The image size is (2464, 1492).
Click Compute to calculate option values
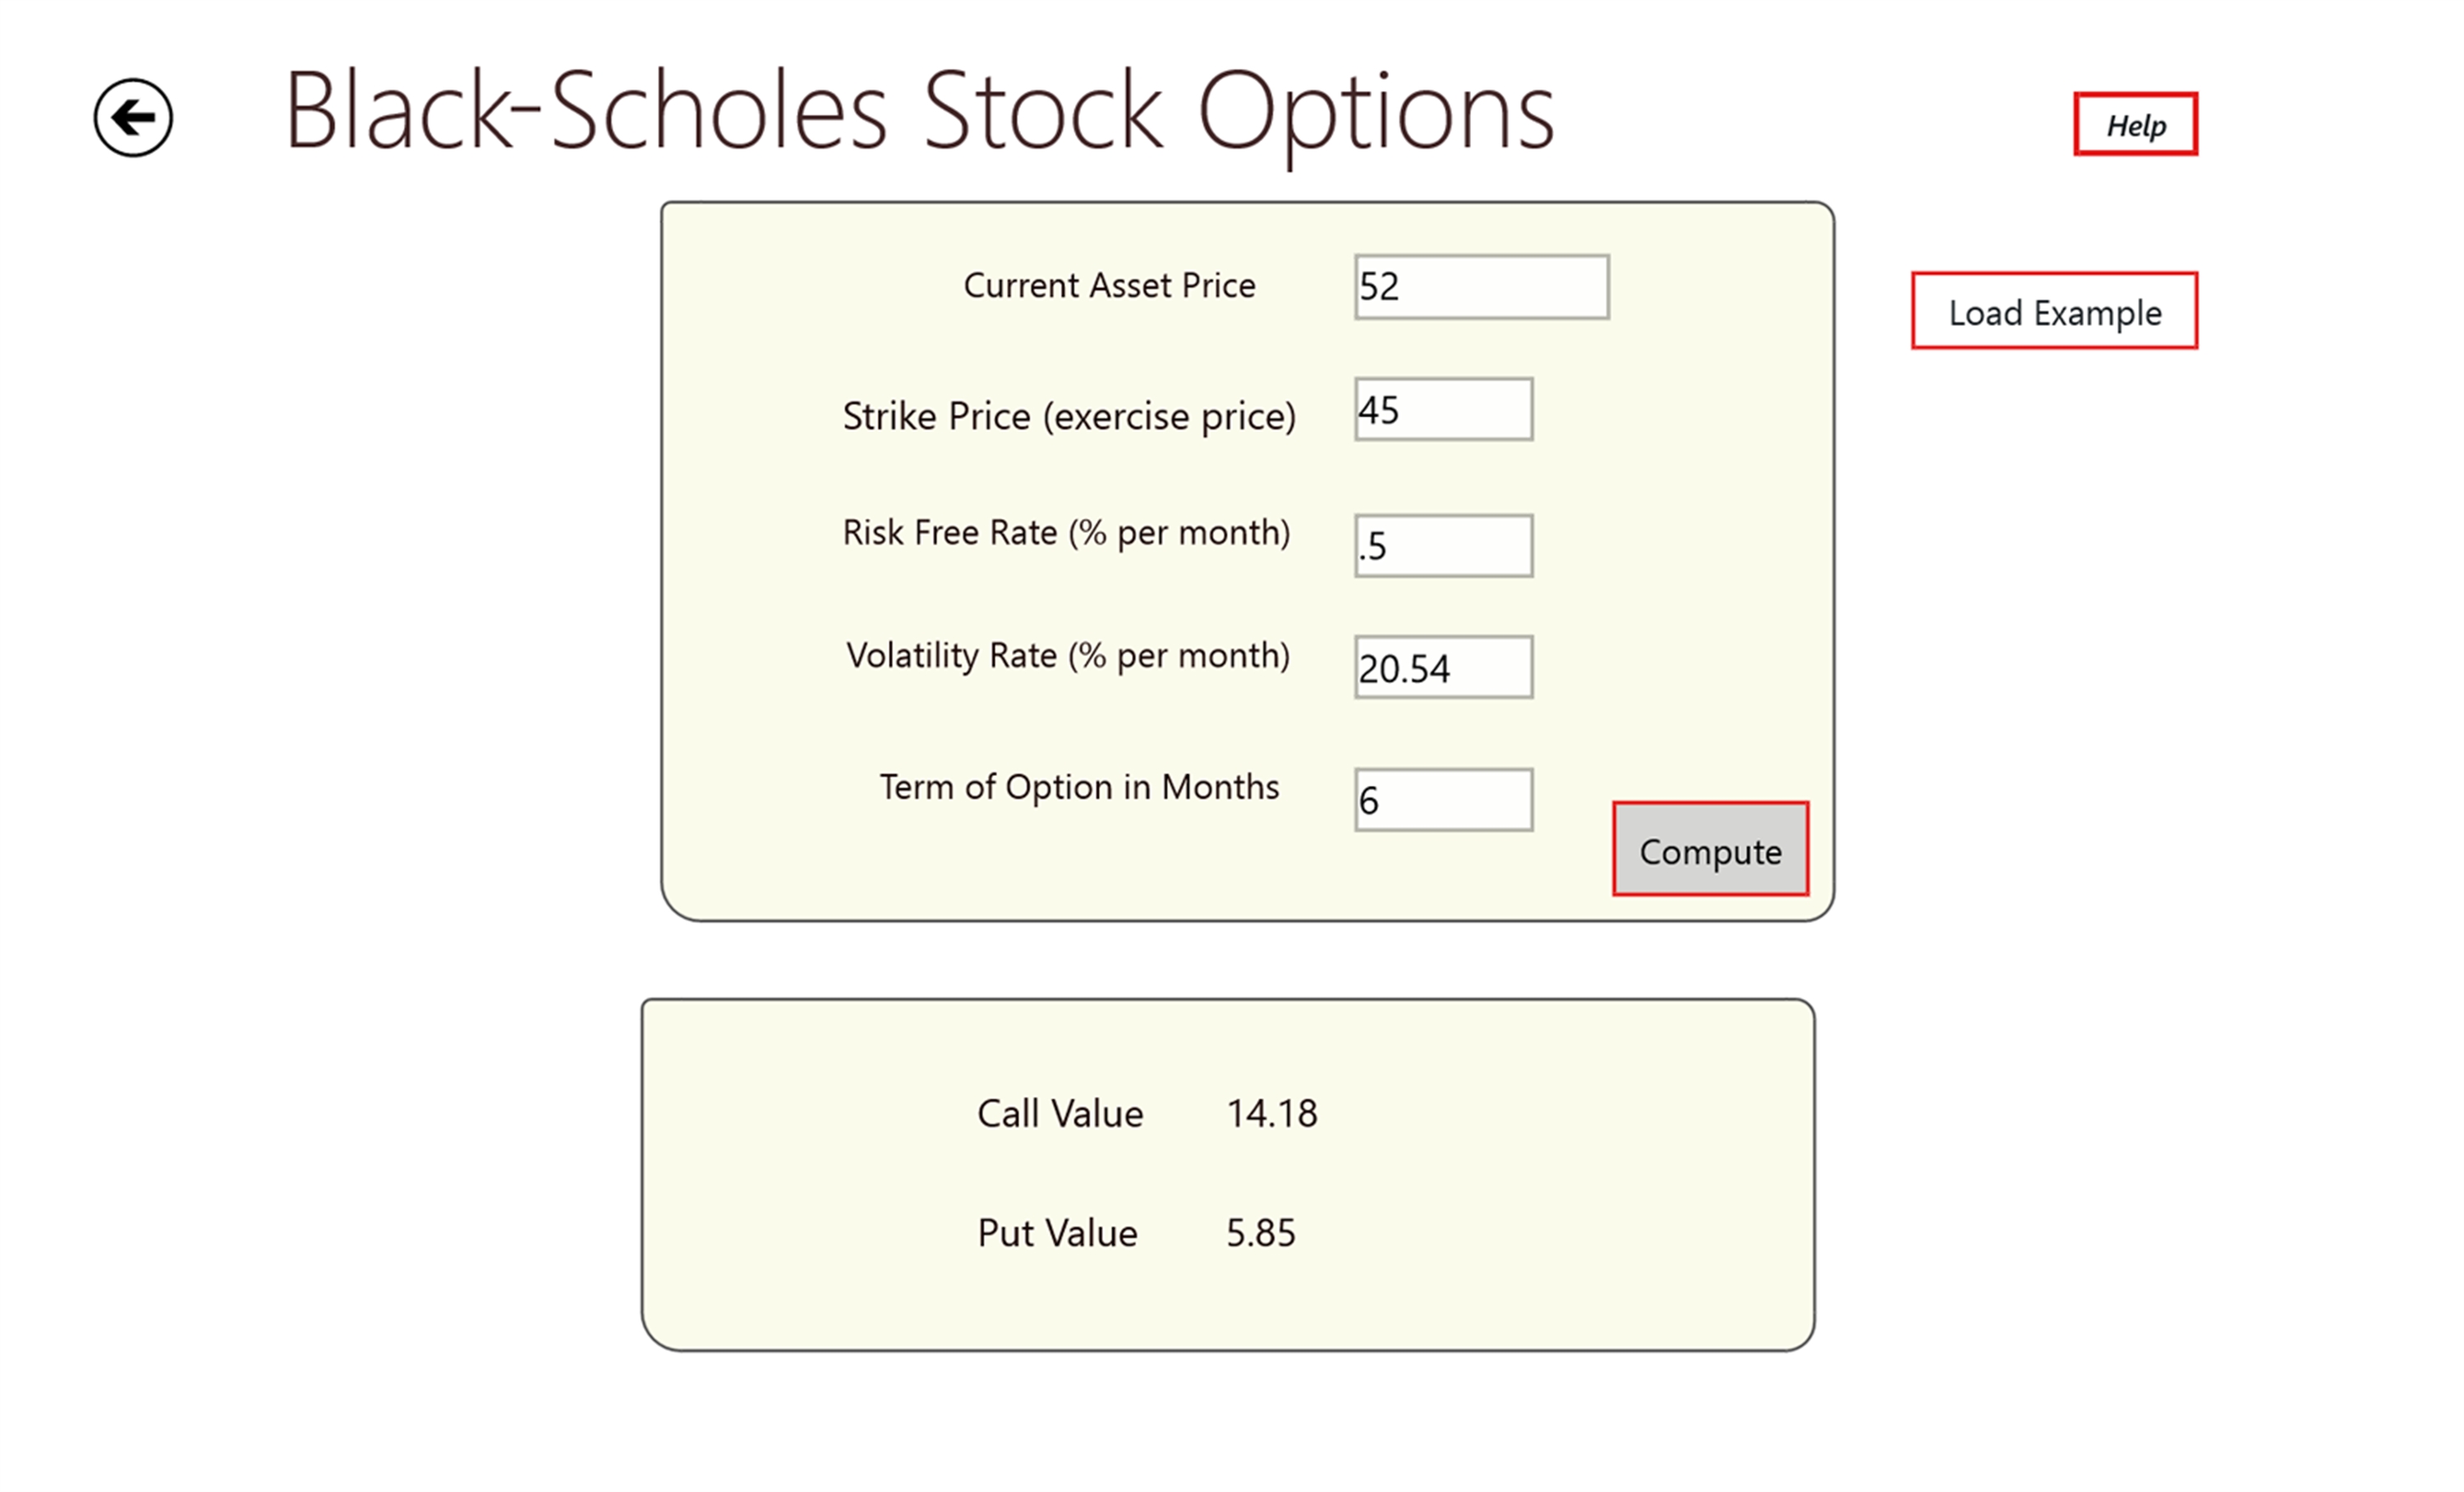(1709, 849)
